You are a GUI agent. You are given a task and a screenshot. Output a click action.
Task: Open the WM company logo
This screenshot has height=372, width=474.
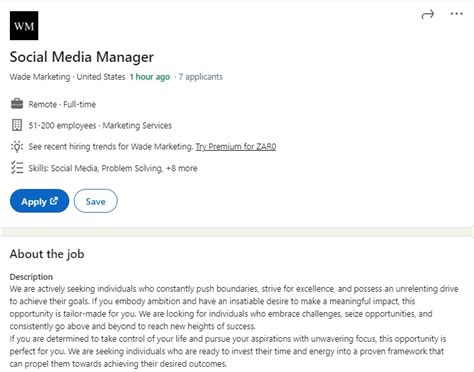pos(24,26)
